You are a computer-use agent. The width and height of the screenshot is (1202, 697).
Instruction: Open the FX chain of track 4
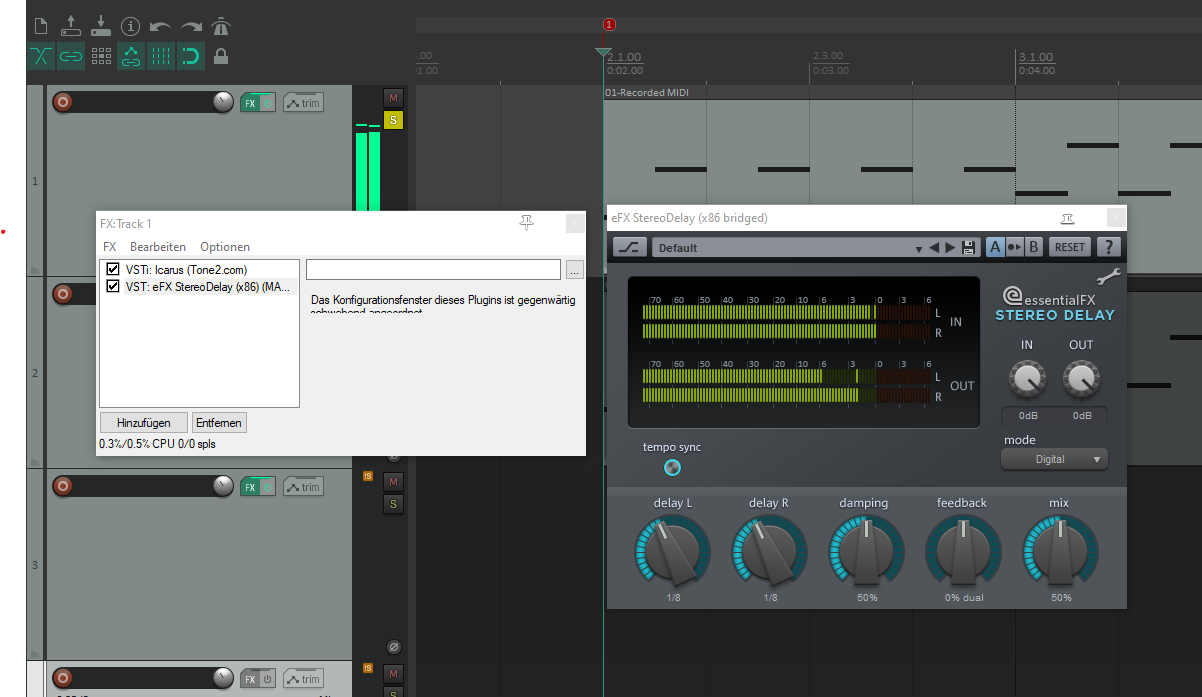point(250,679)
